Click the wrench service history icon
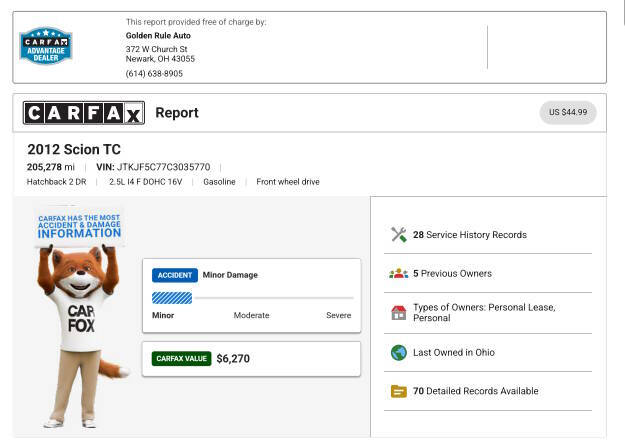The height and width of the screenshot is (443, 625). (x=399, y=234)
